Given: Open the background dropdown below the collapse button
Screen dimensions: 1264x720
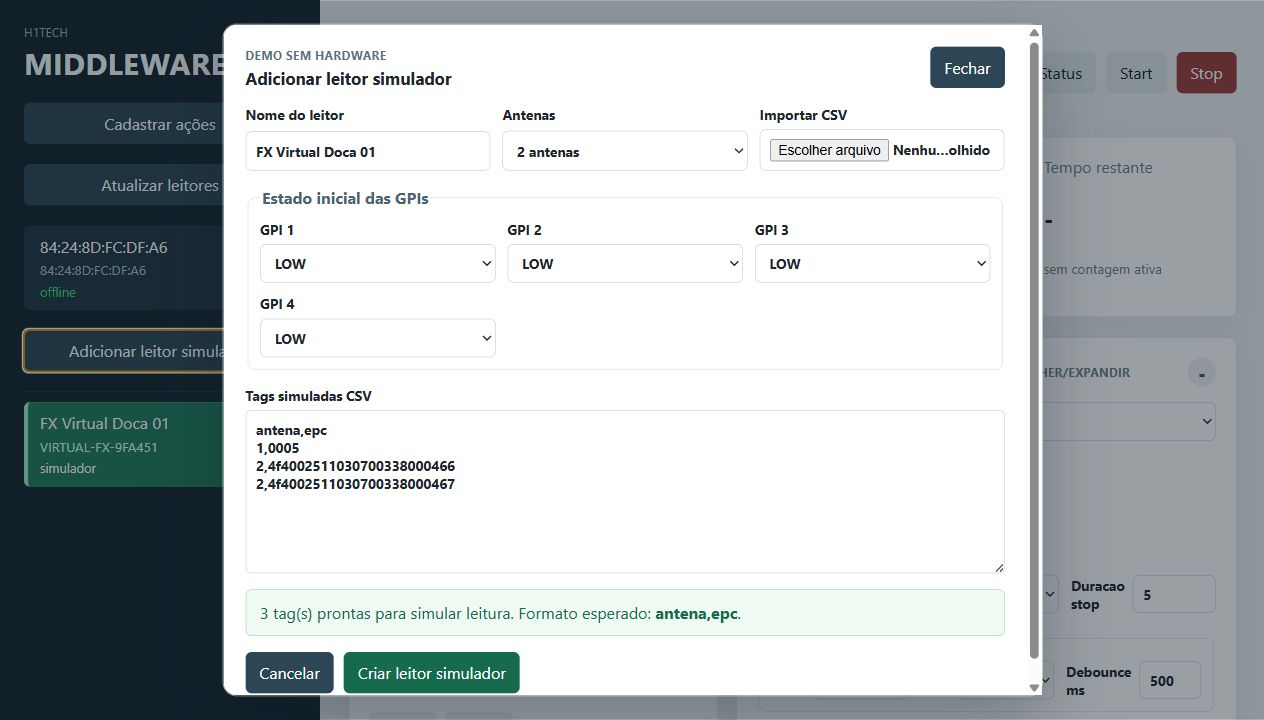Looking at the screenshot, I should (1128, 422).
